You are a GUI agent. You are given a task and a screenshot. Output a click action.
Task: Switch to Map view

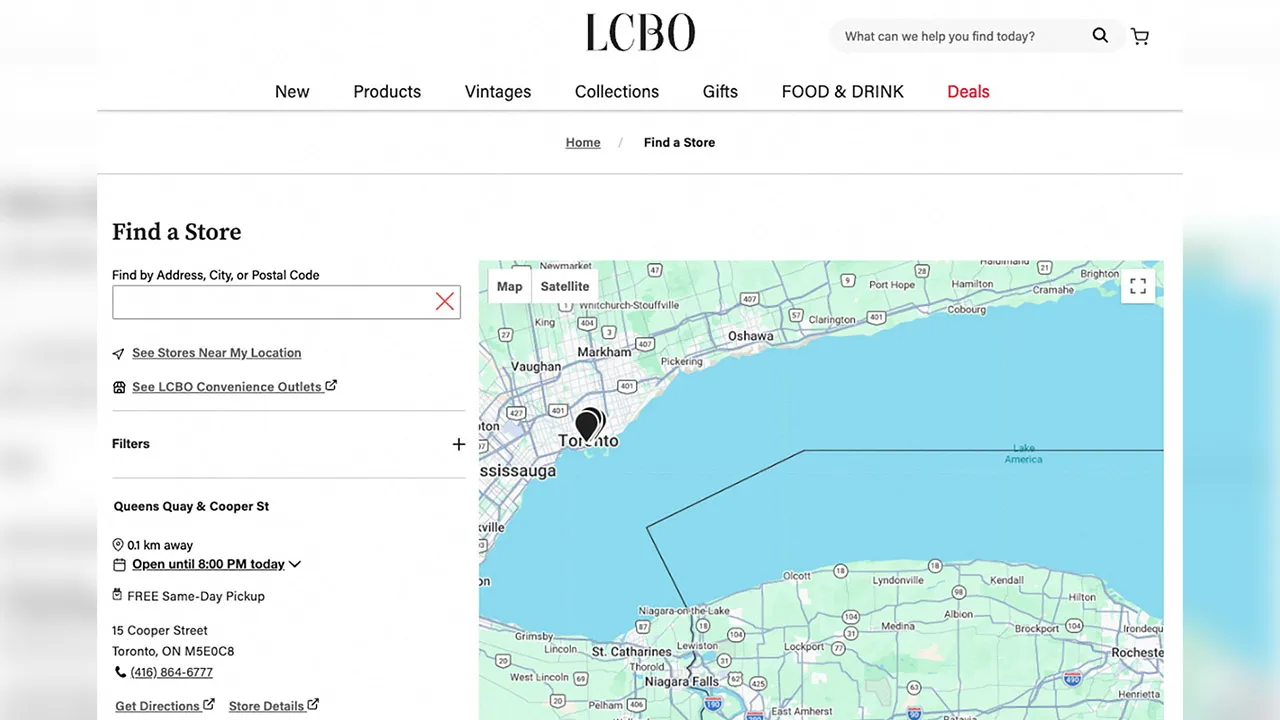[x=510, y=286]
